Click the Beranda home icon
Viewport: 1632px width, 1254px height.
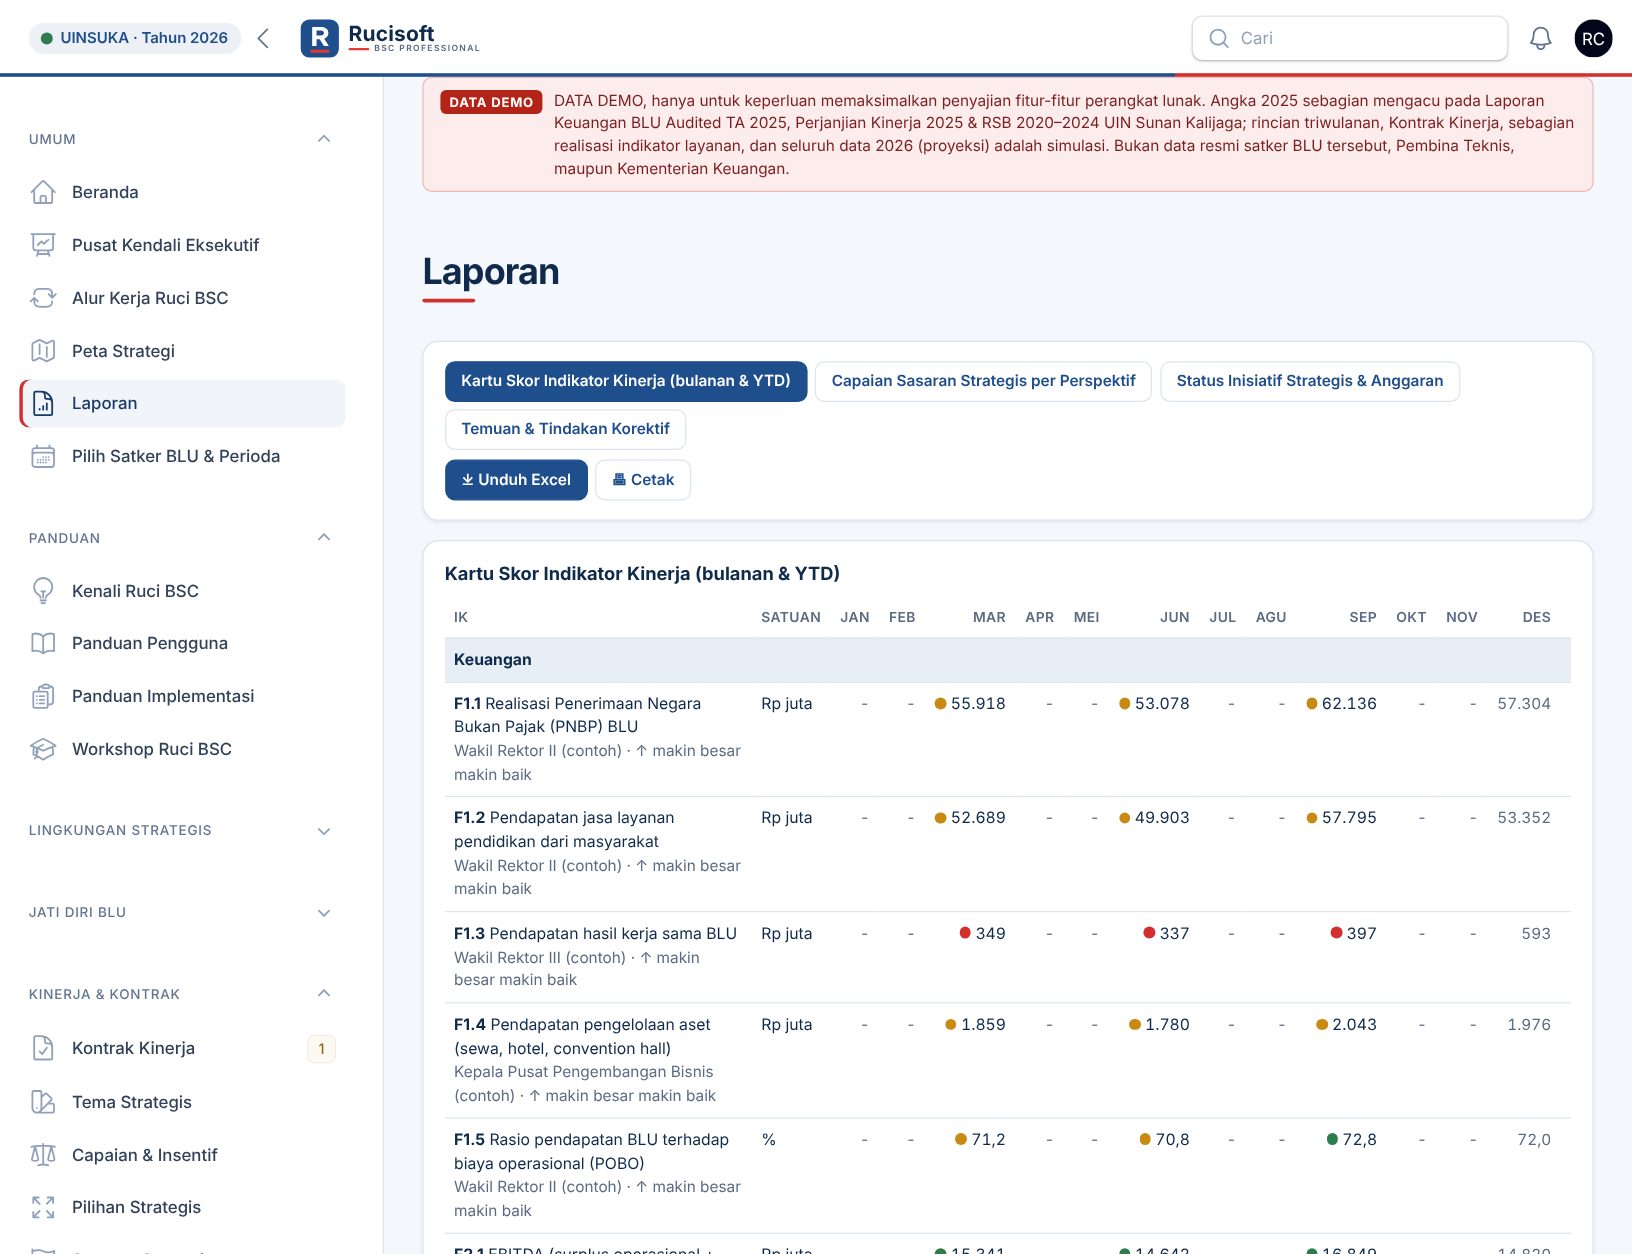(43, 192)
